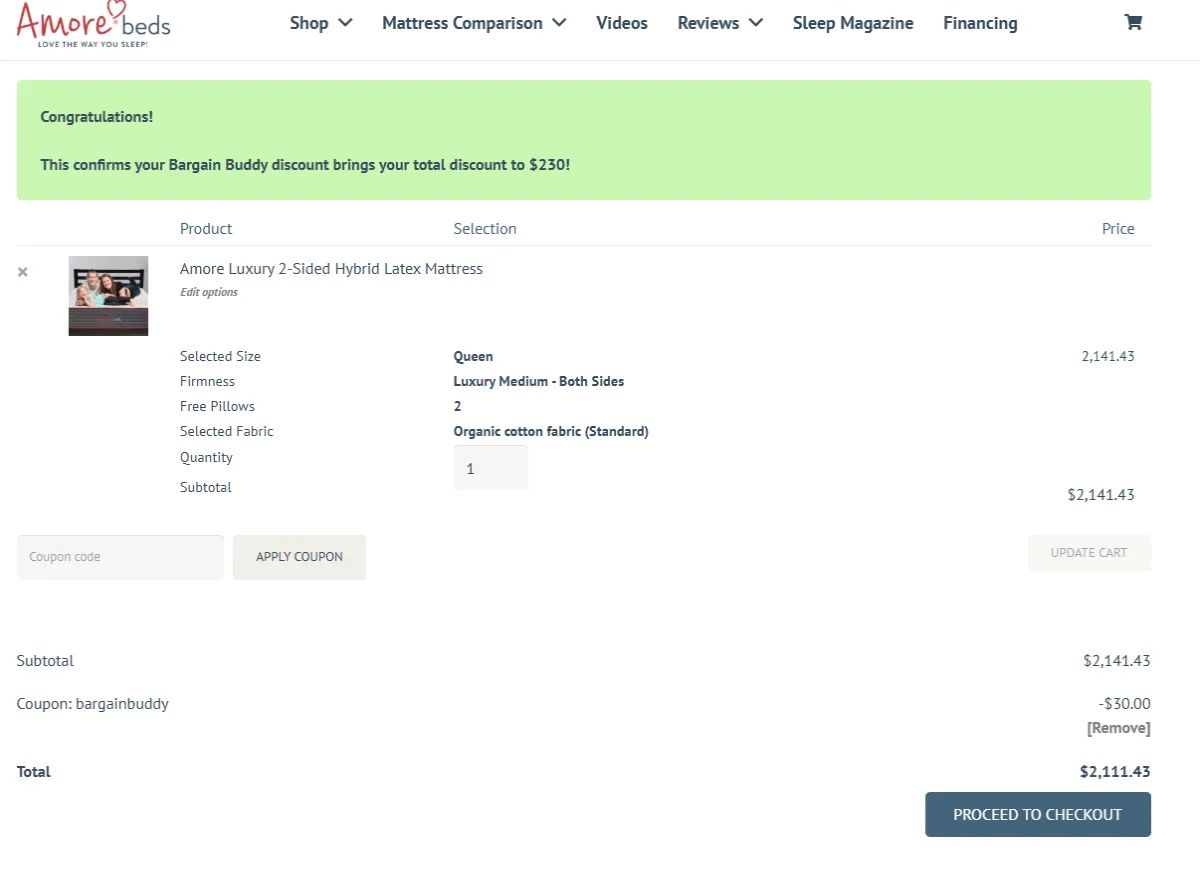Proceed to checkout
This screenshot has height=873, width=1200.
pyautogui.click(x=1037, y=814)
